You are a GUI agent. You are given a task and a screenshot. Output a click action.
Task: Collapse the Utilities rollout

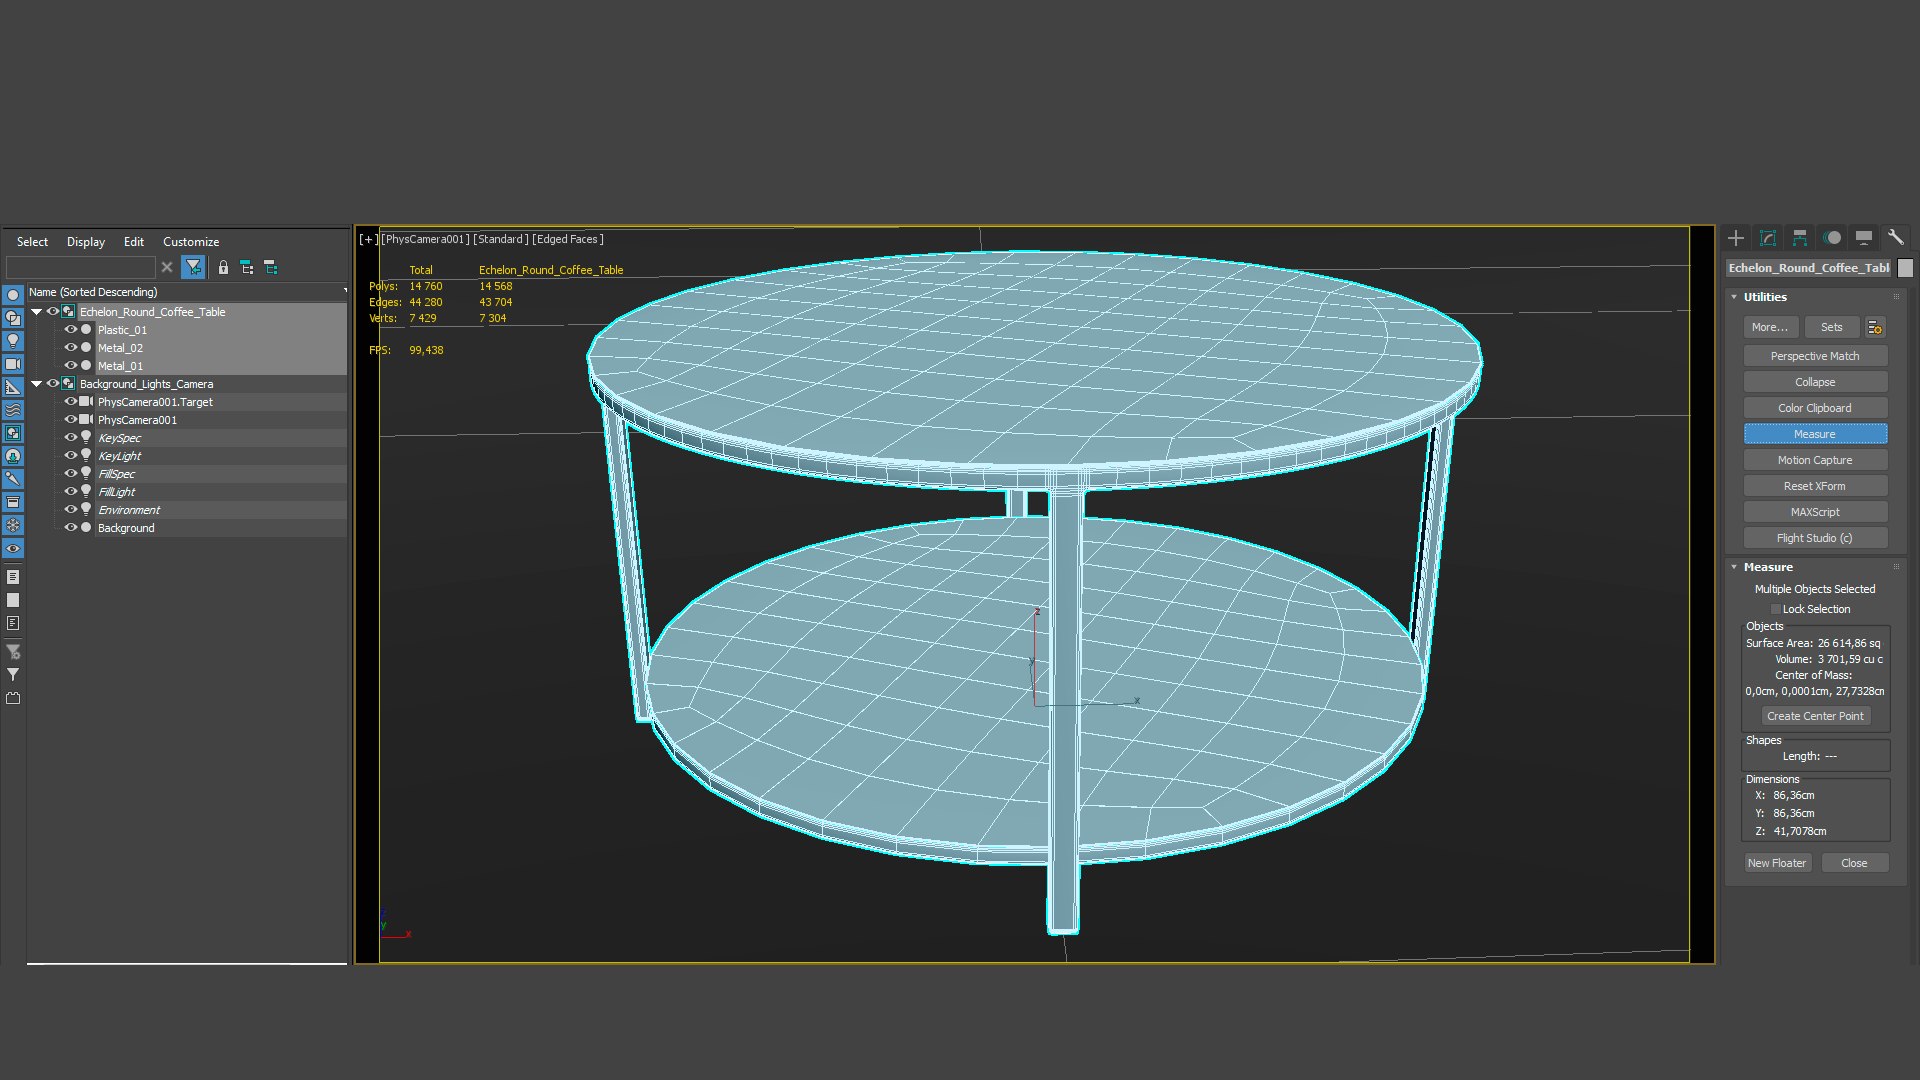pos(1734,297)
